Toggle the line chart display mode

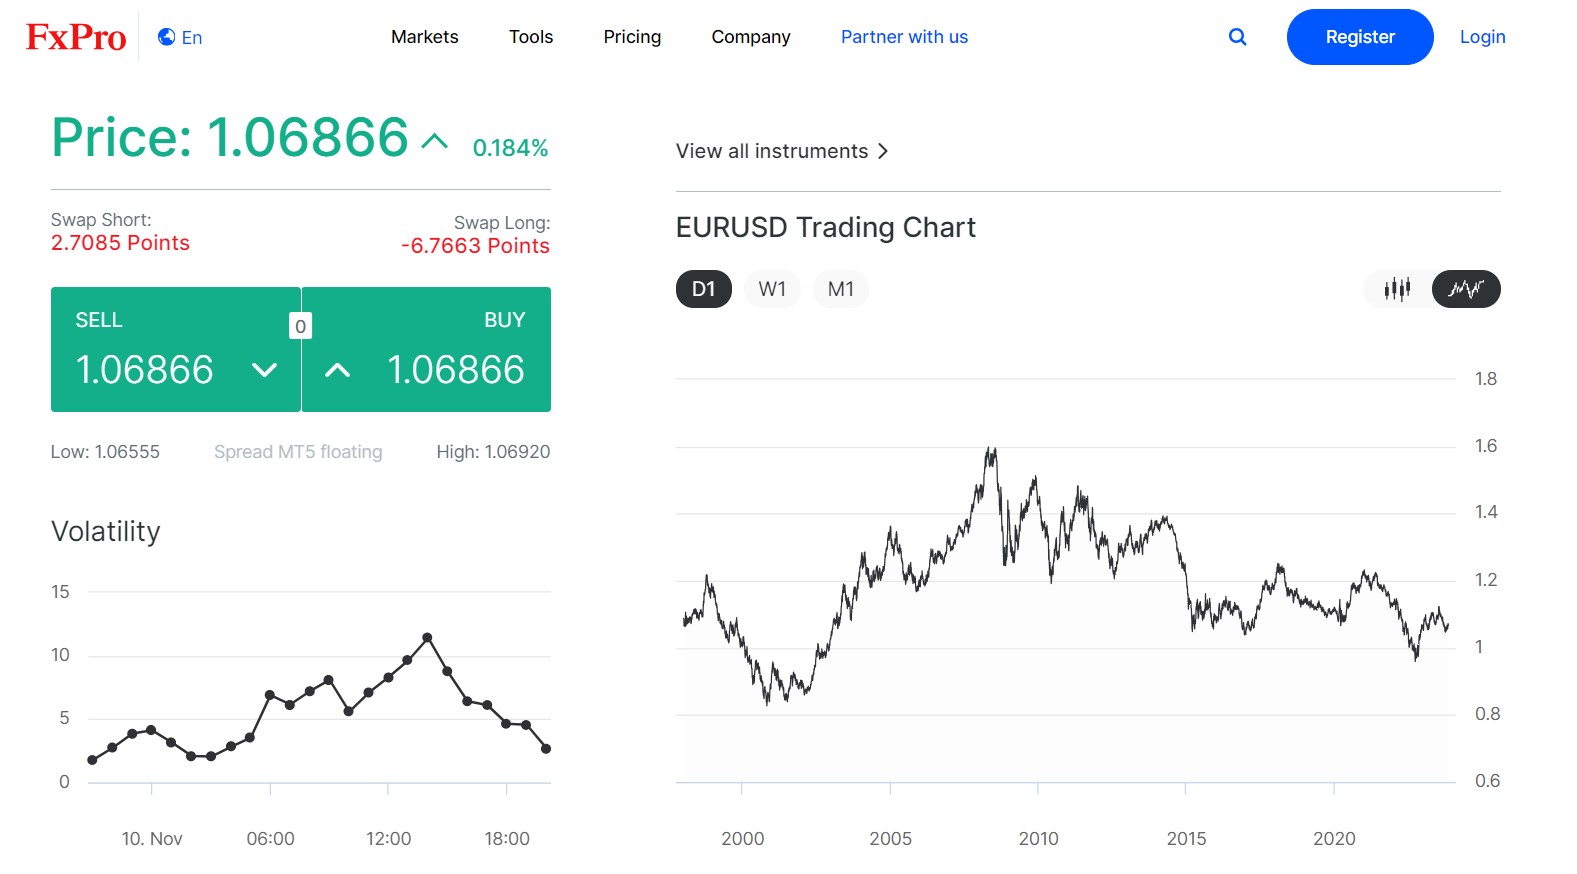[1465, 289]
